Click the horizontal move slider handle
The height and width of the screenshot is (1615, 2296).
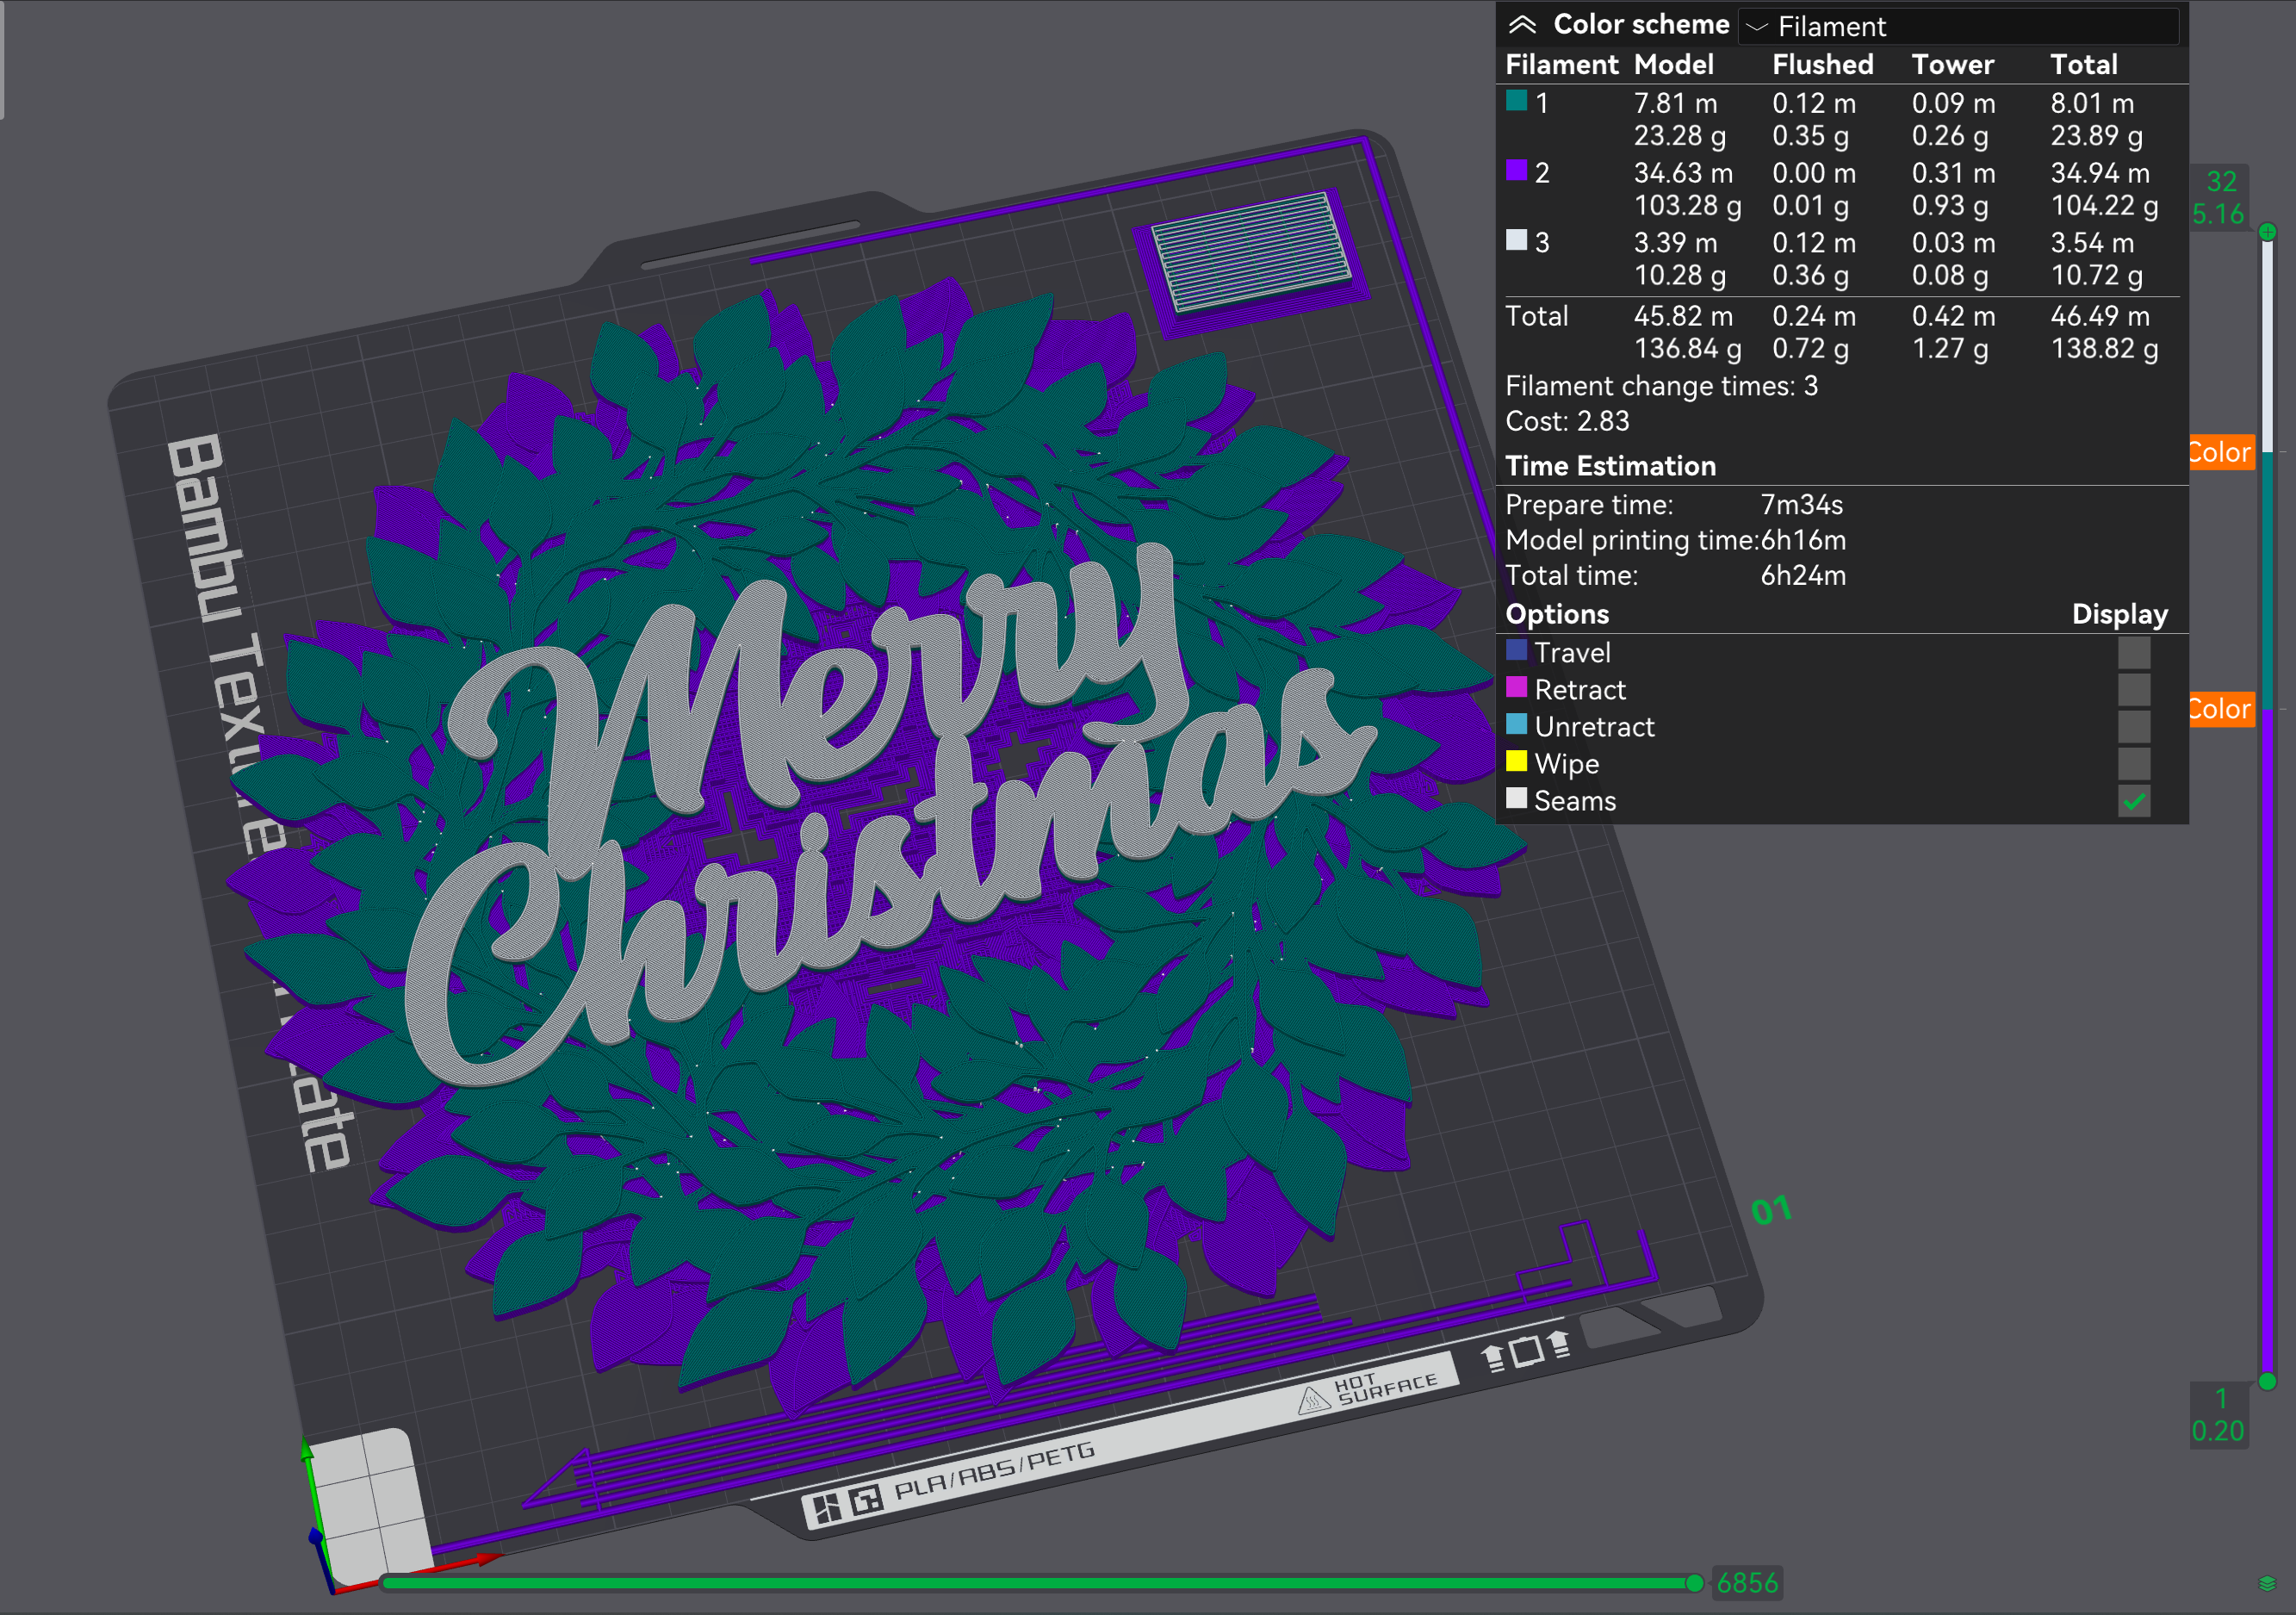point(1694,1583)
